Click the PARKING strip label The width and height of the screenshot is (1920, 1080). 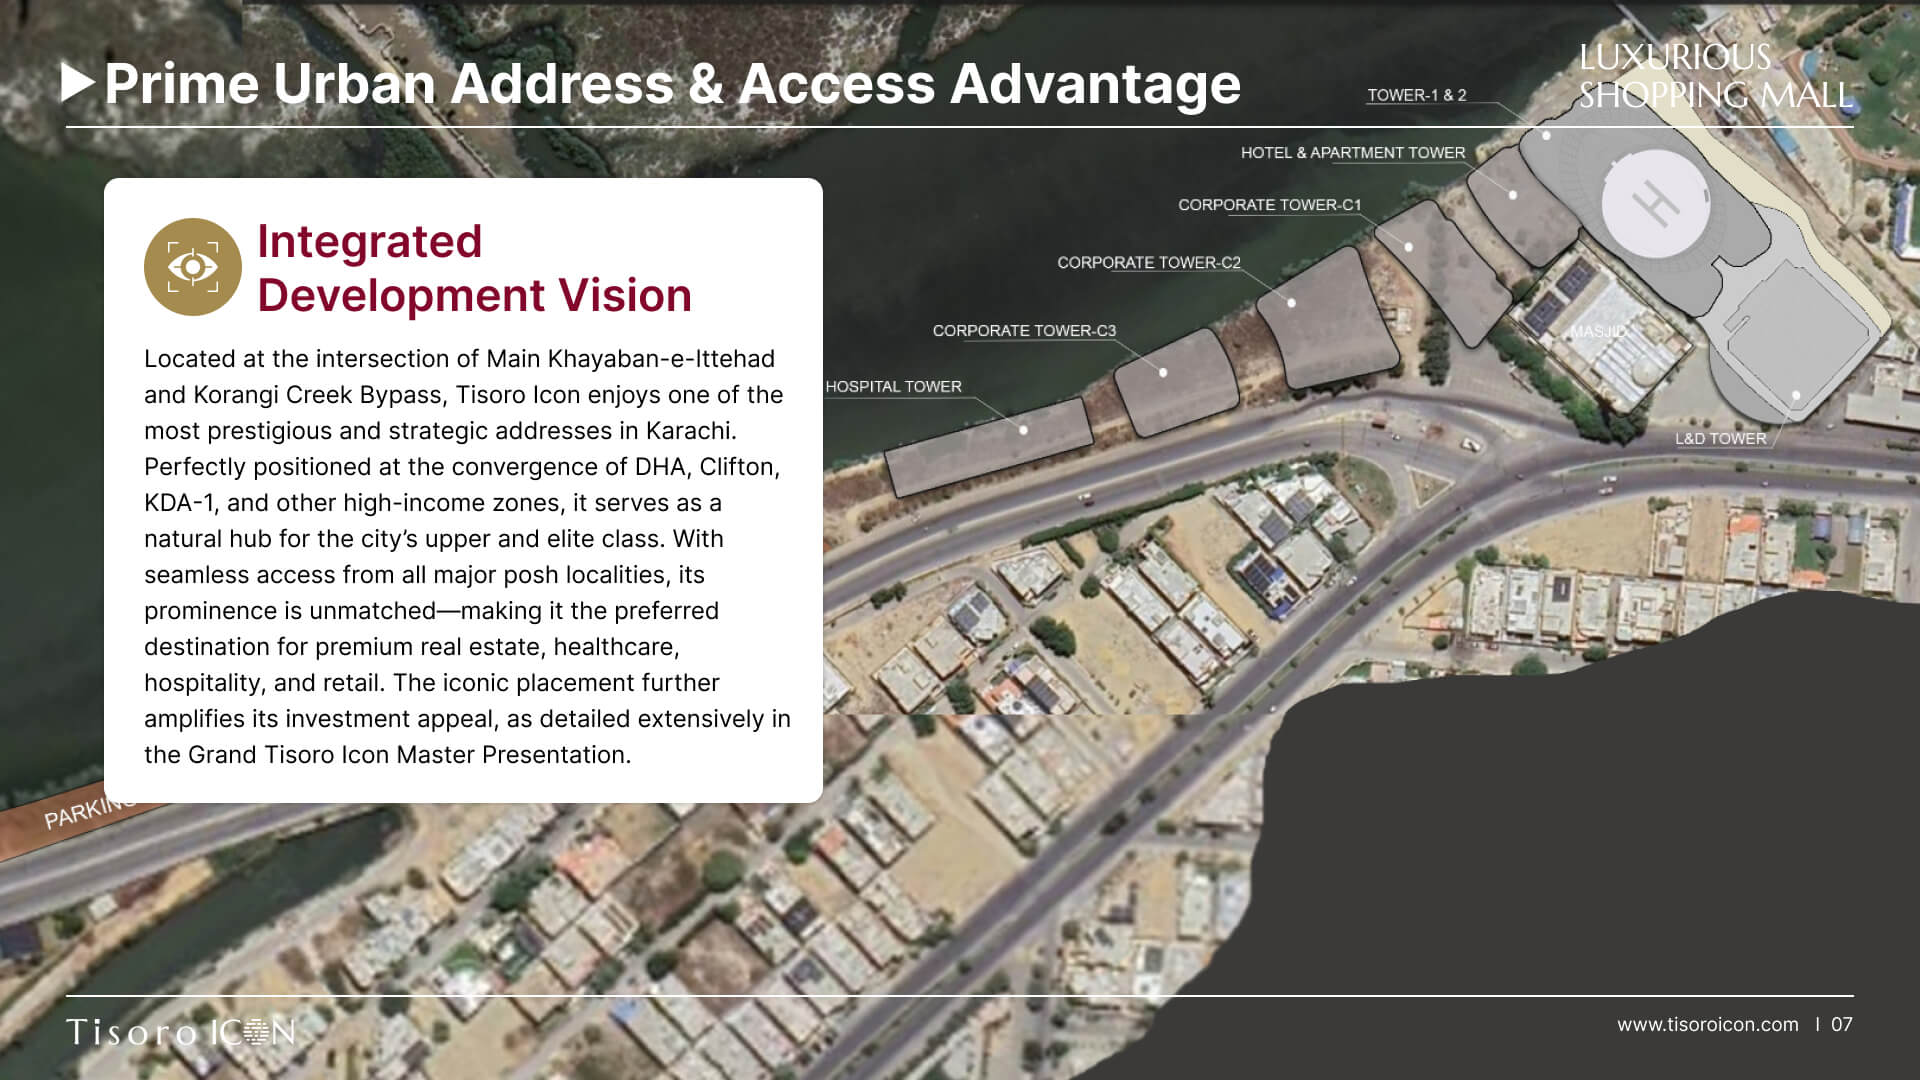(90, 812)
